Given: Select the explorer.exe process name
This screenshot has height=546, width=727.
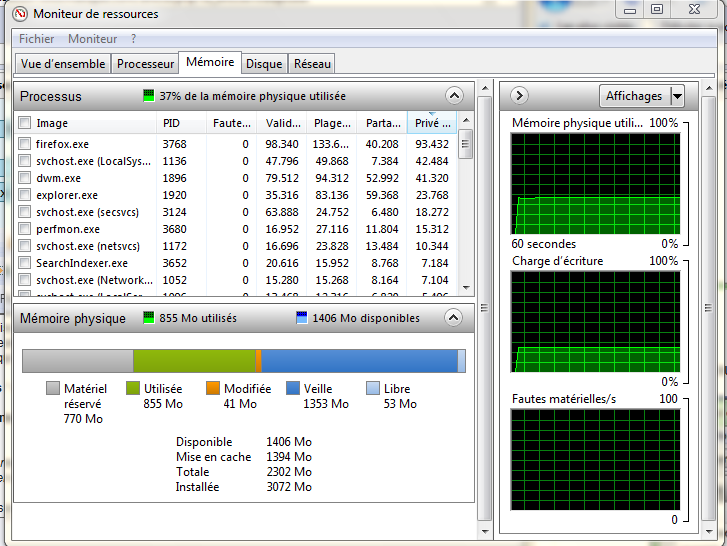Looking at the screenshot, I should click(x=67, y=195).
